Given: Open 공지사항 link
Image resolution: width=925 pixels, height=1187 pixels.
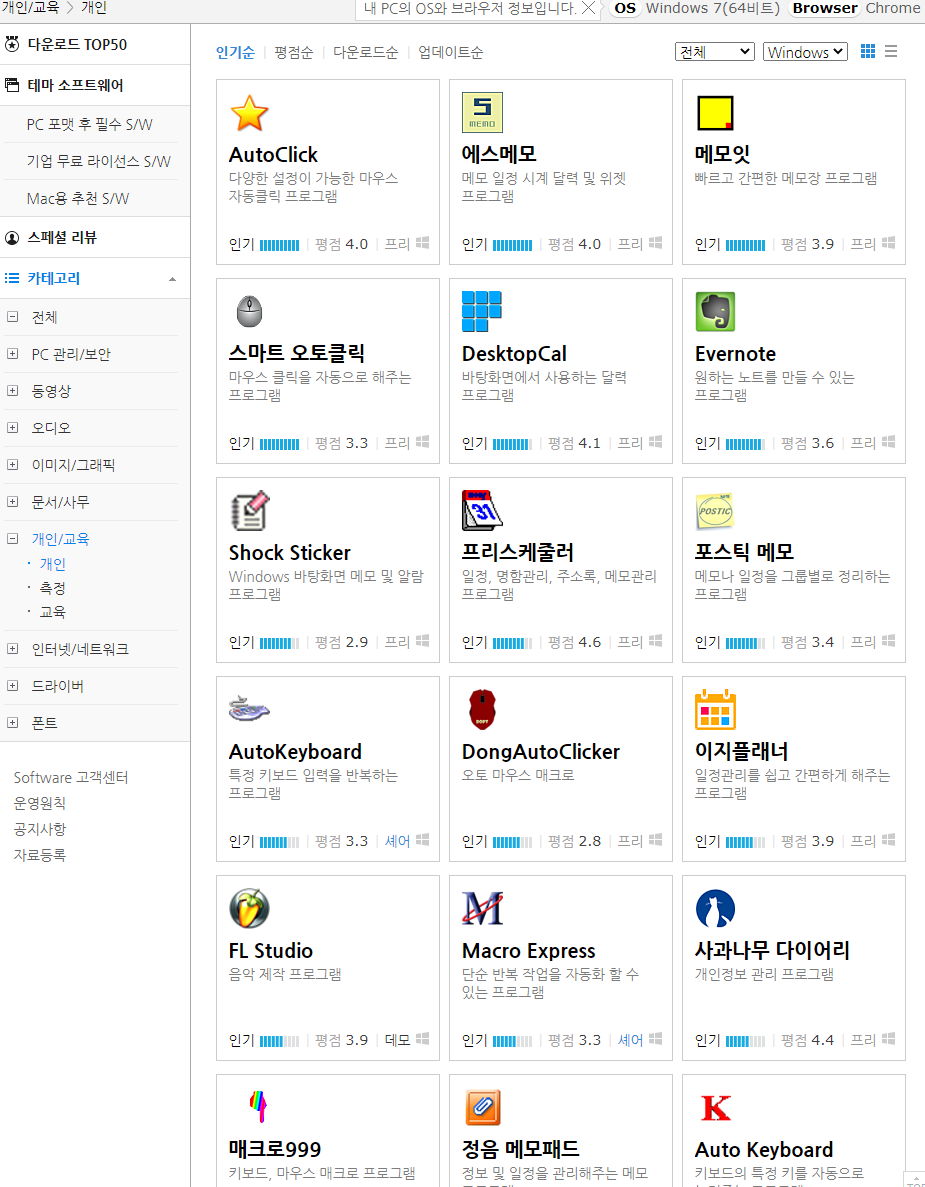Looking at the screenshot, I should (x=39, y=829).
